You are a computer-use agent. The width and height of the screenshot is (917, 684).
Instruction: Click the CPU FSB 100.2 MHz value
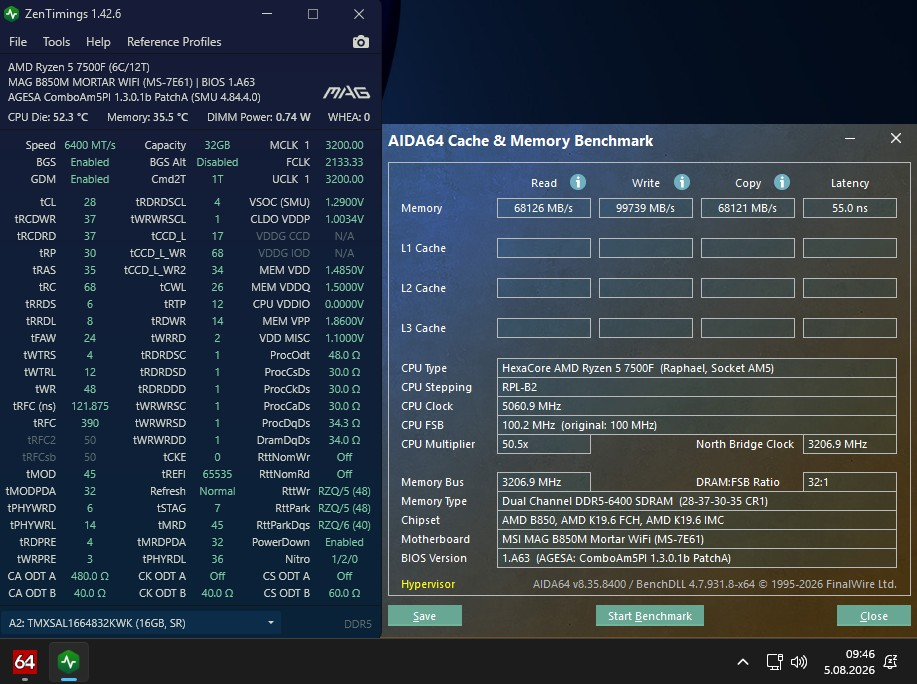697,425
